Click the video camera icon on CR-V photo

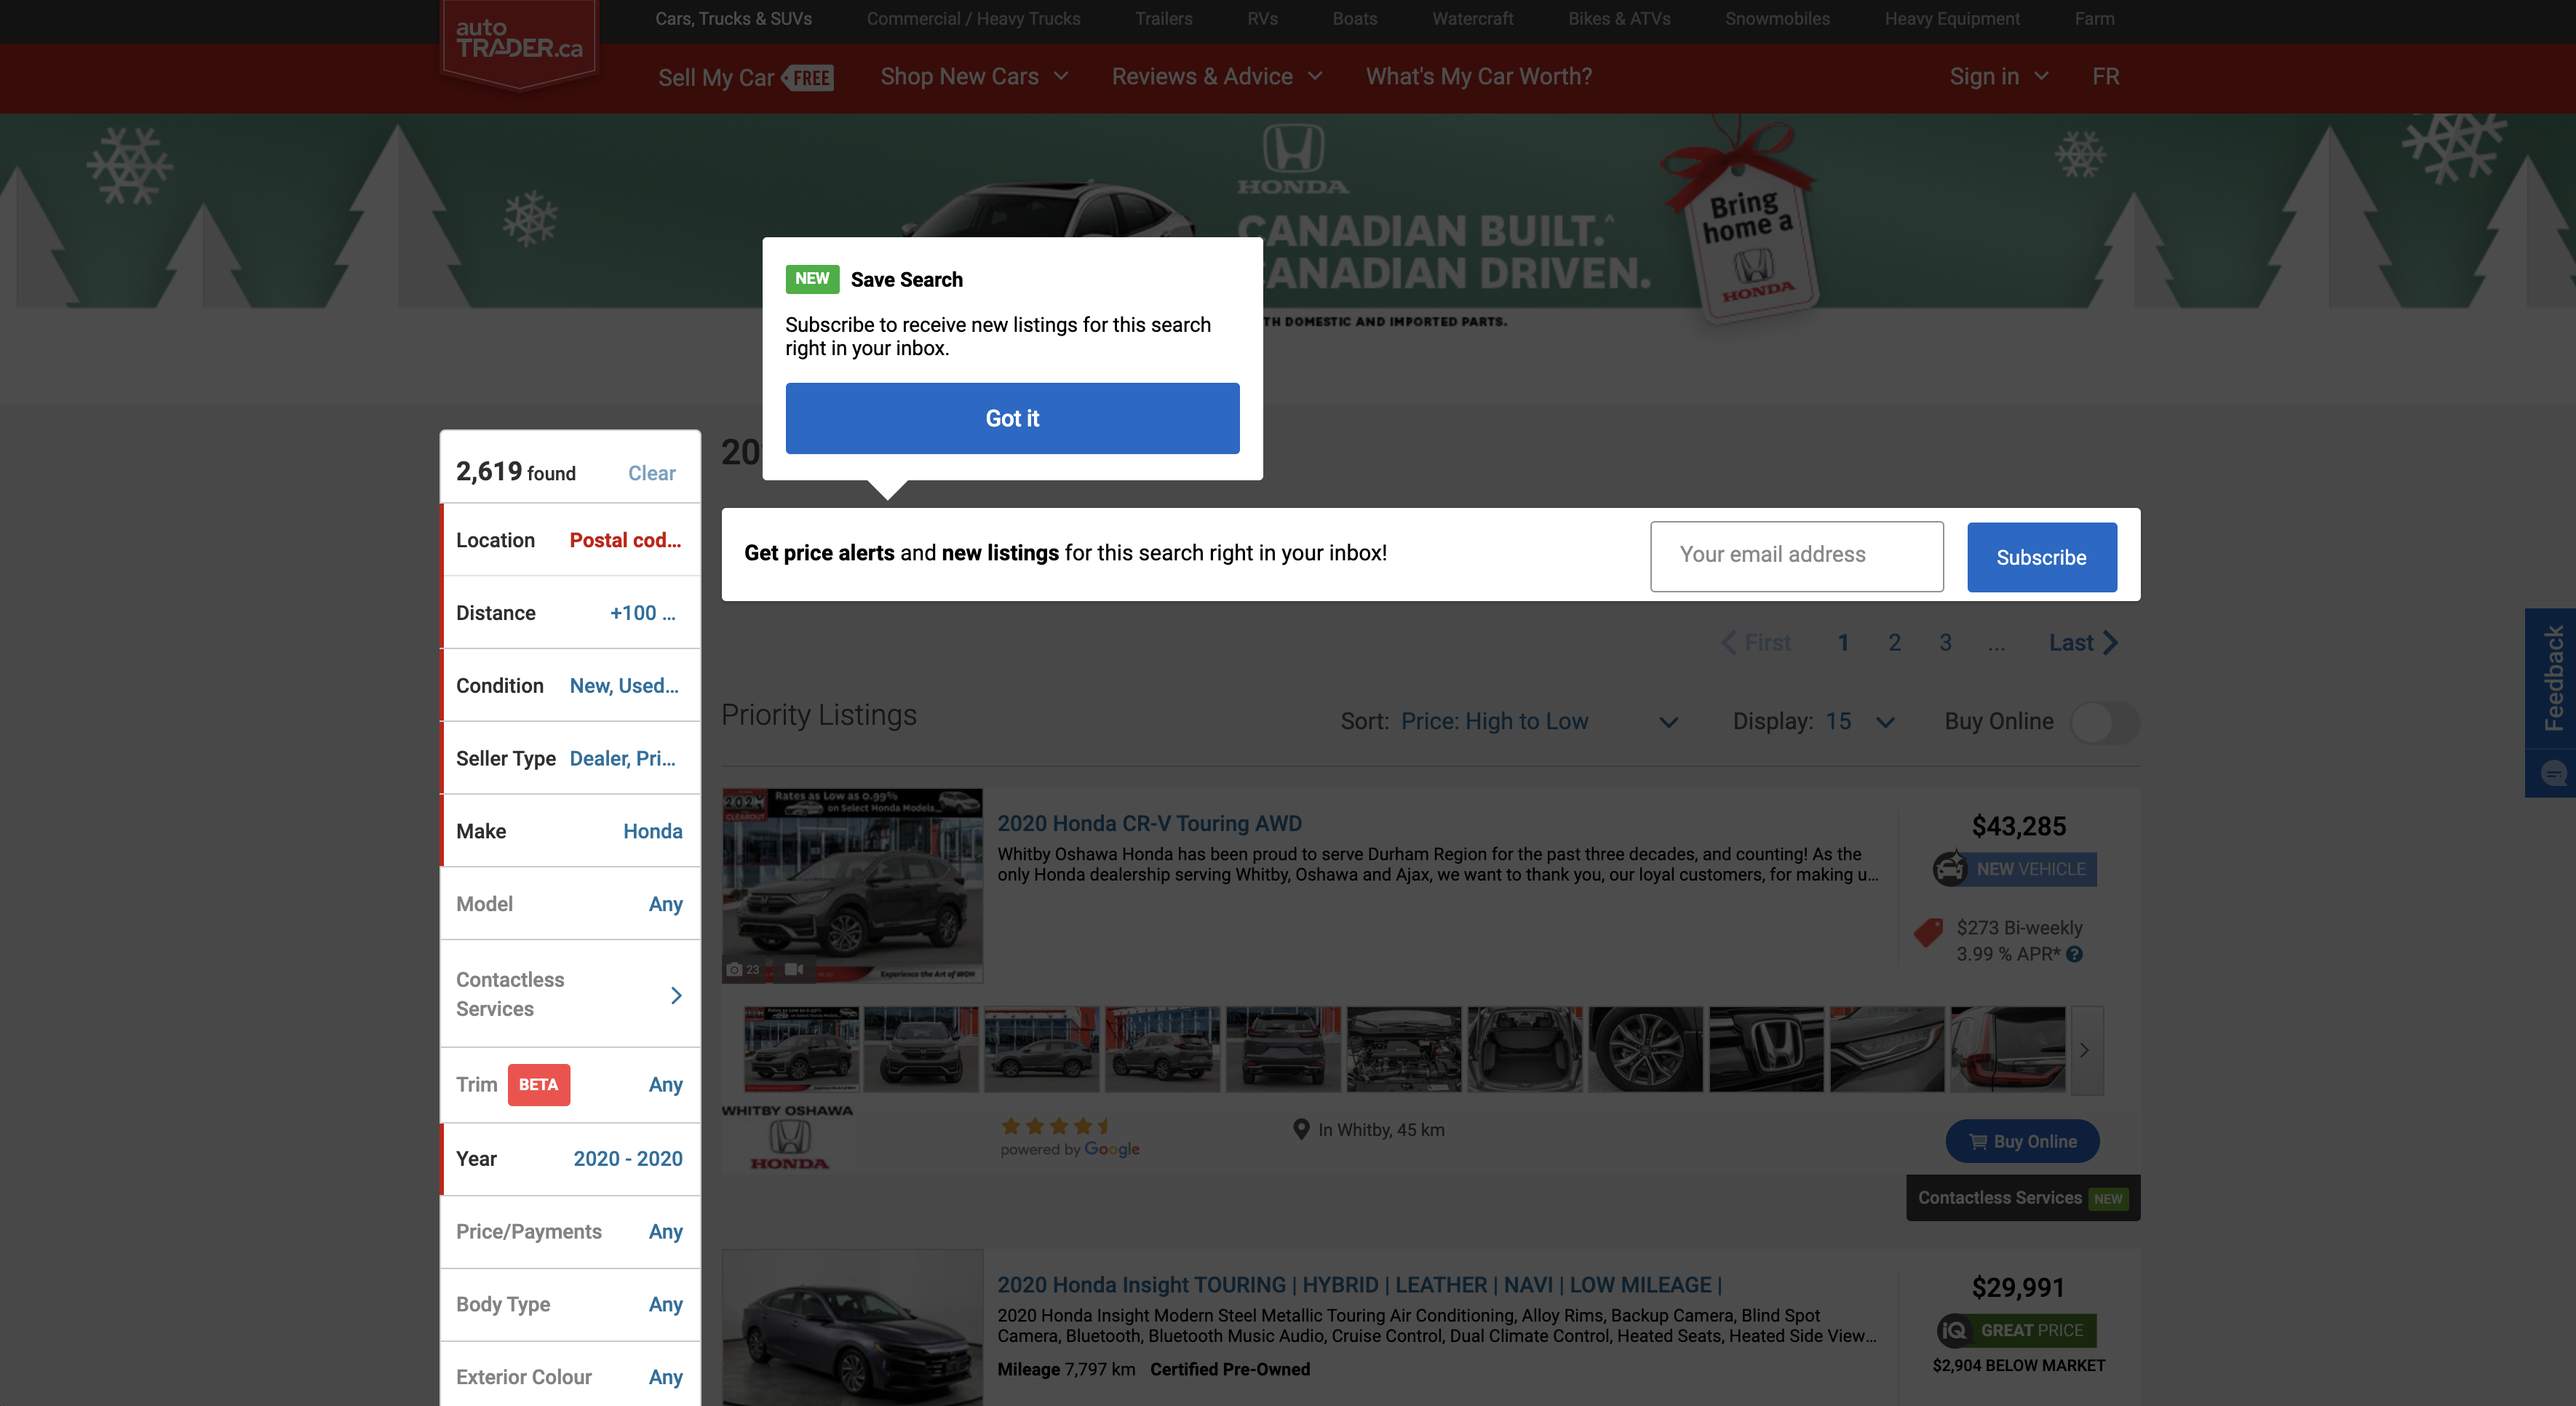coord(794,969)
